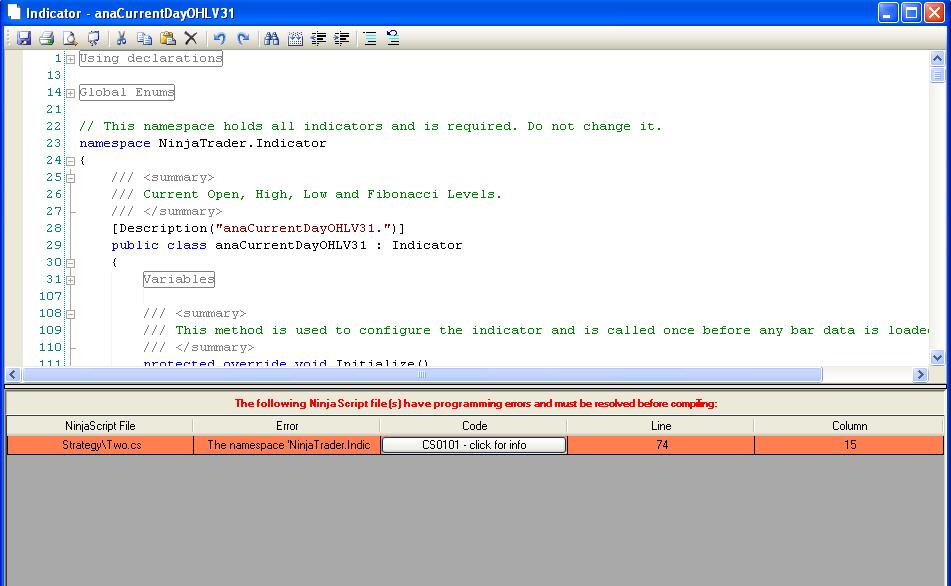
Task: Collapse the summary comment at line 108
Action: click(70, 314)
